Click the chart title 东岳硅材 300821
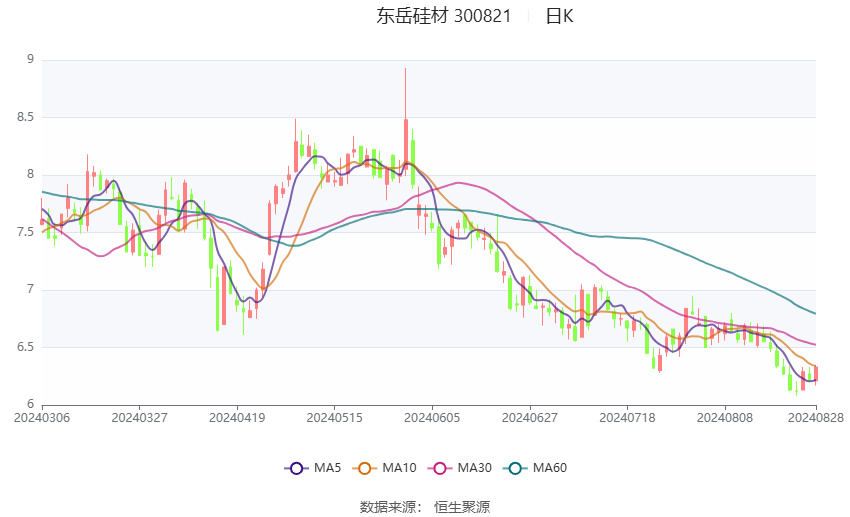Screen dimensions: 850x517 click(444, 16)
